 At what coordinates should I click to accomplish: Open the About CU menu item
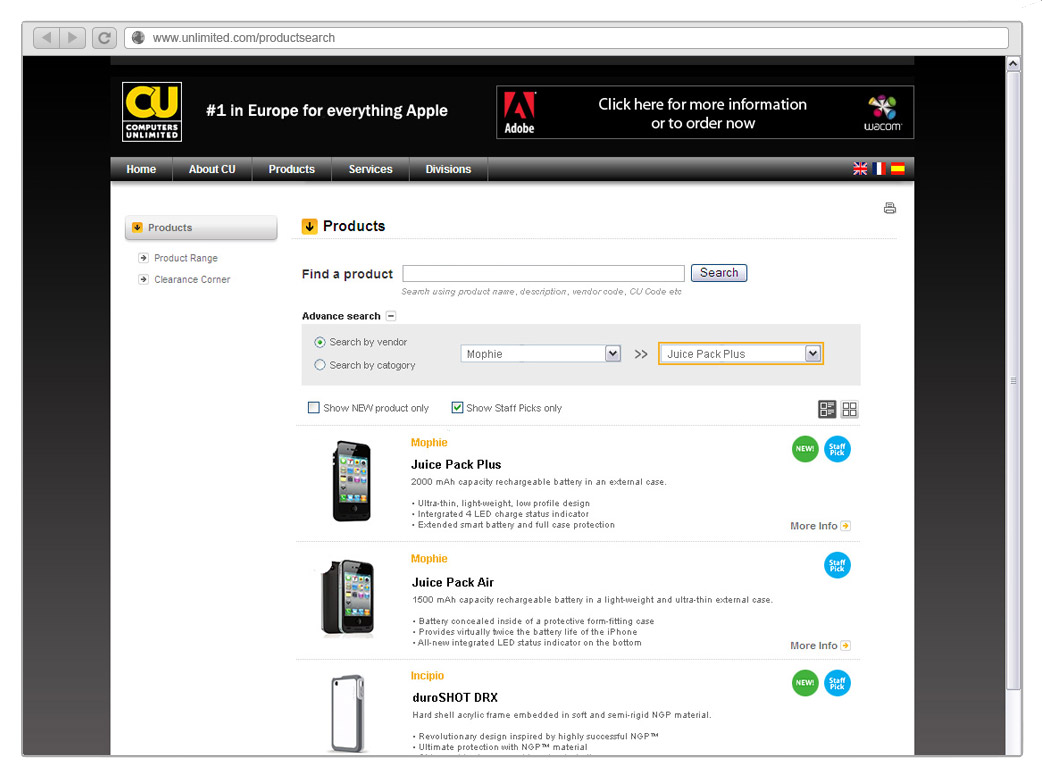tap(212, 169)
